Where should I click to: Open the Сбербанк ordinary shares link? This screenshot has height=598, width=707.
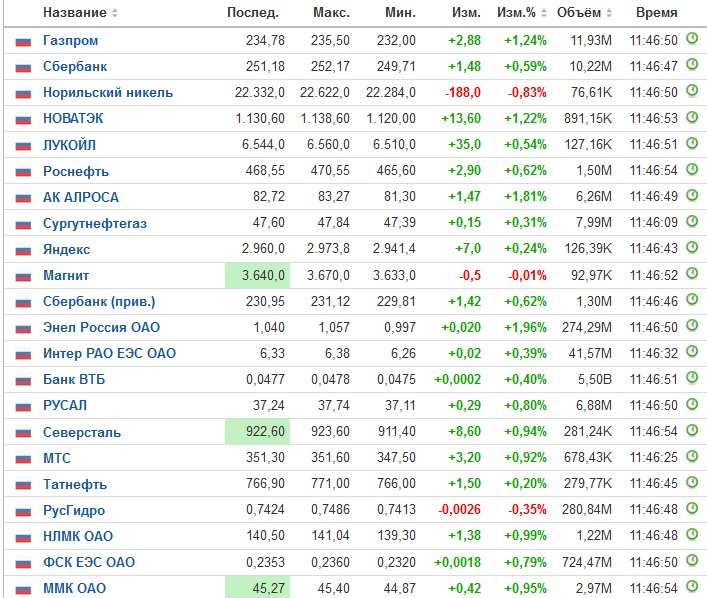pos(75,67)
